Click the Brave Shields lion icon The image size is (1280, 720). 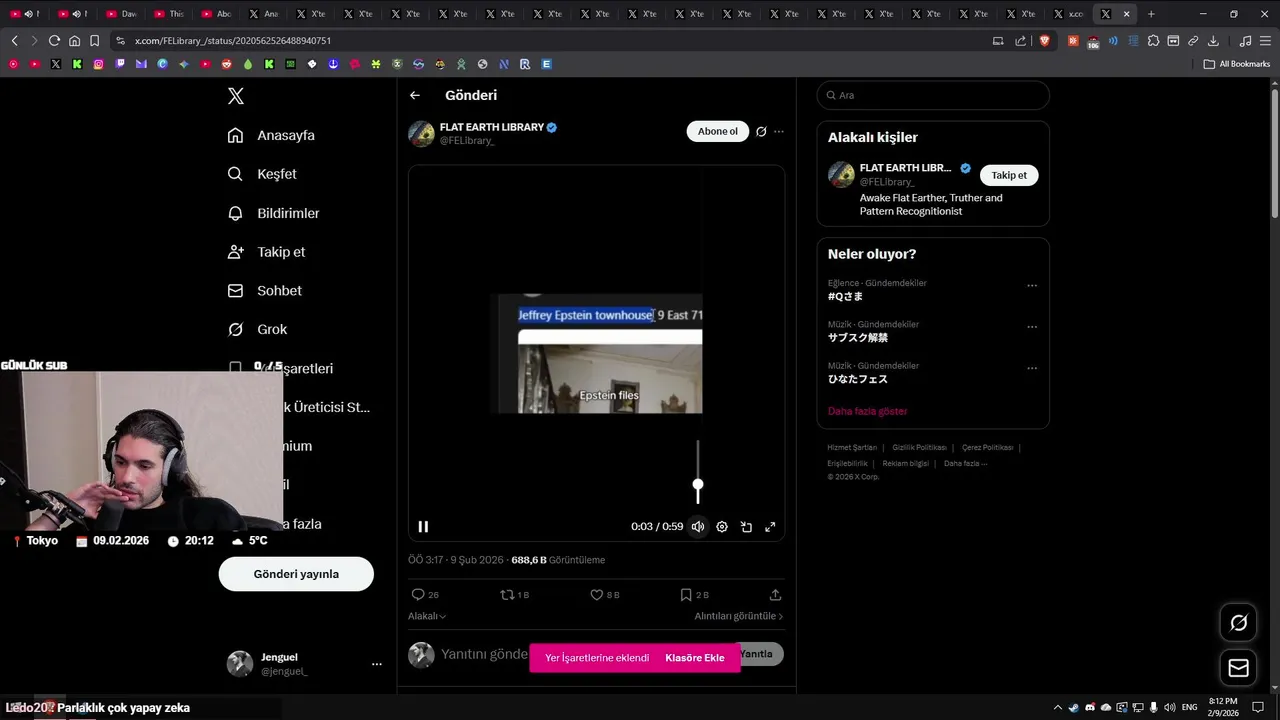pos(1045,41)
